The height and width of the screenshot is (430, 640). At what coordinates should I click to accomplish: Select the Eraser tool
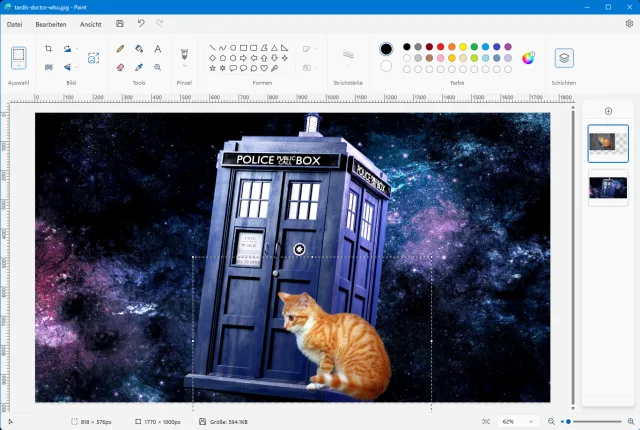point(120,67)
